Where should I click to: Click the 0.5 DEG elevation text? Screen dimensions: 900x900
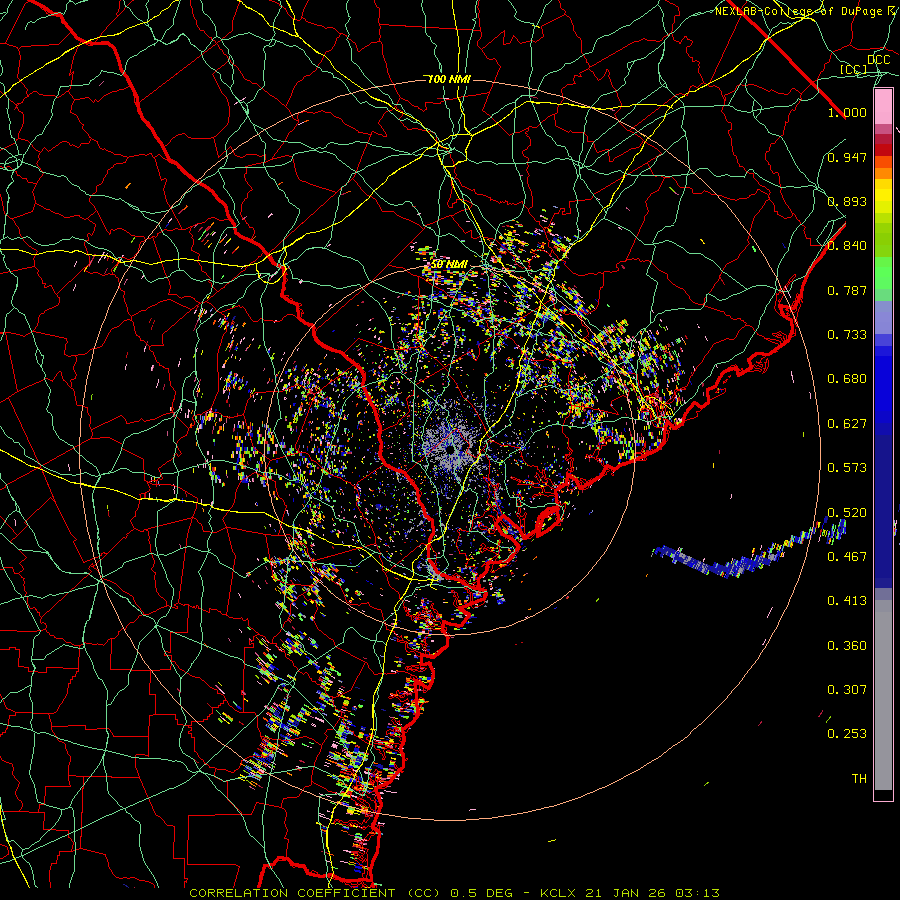coord(481,893)
